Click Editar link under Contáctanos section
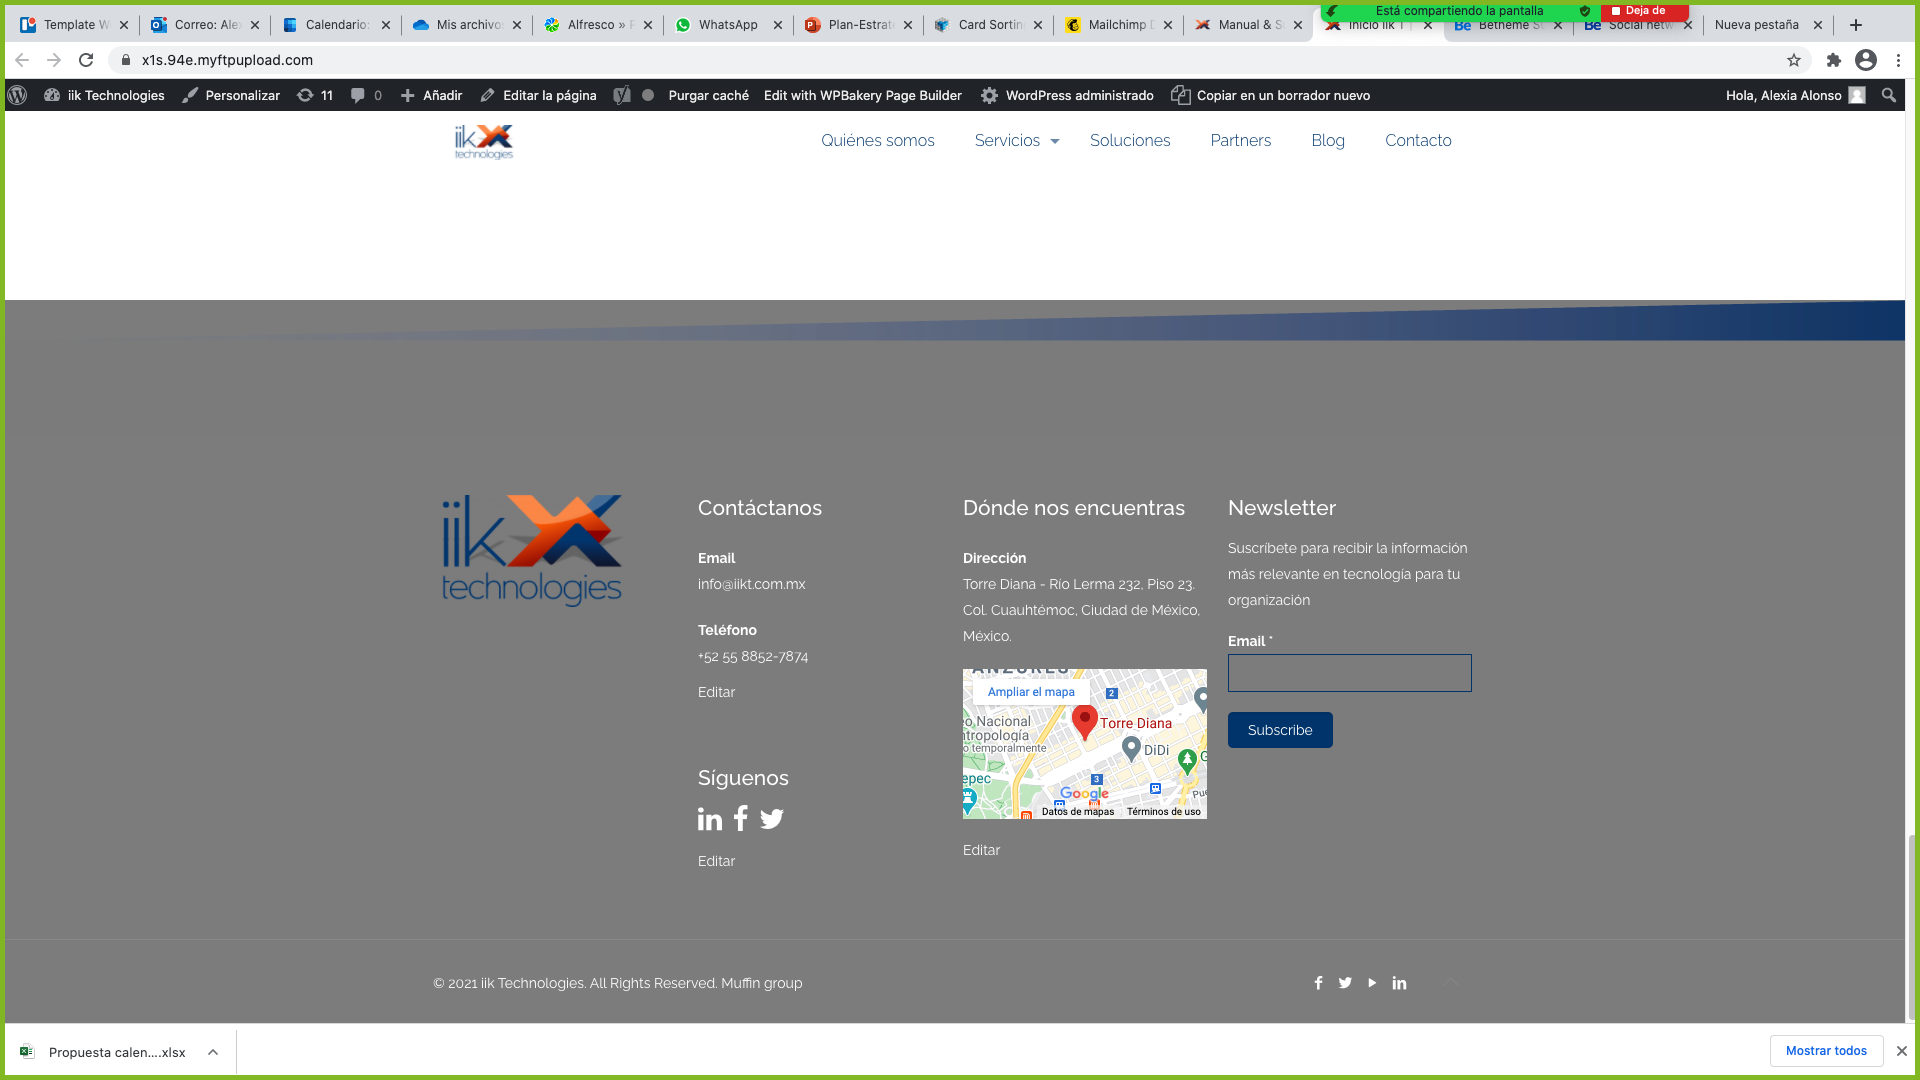Screen dimensions: 1920x1080 [717, 691]
